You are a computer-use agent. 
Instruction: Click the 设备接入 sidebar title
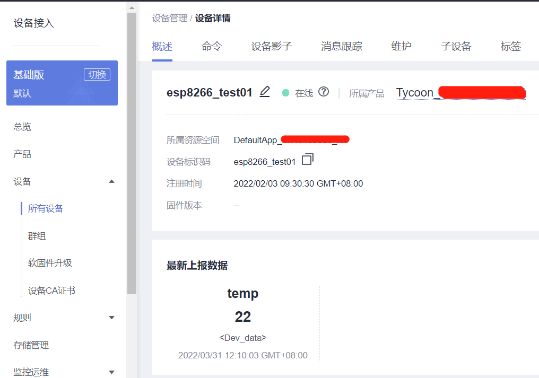34,23
